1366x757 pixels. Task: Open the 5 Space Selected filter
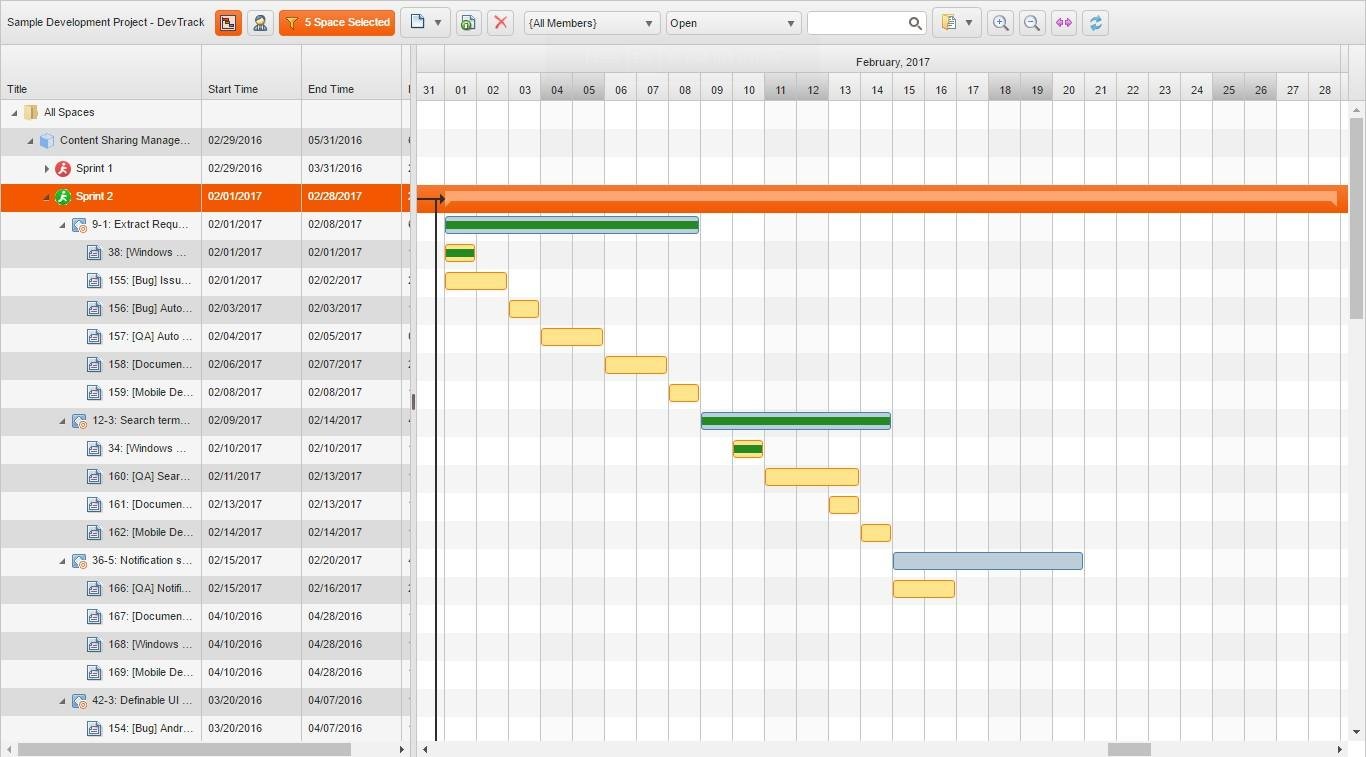click(337, 23)
